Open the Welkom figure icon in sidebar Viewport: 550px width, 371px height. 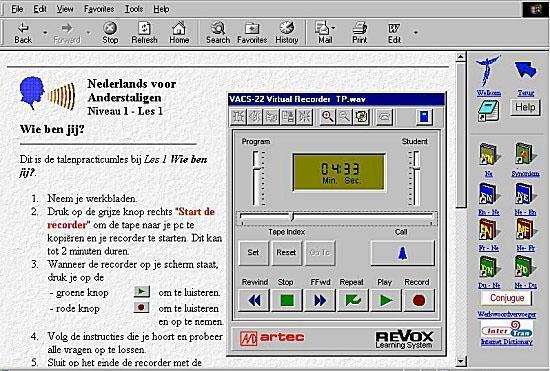[x=488, y=71]
